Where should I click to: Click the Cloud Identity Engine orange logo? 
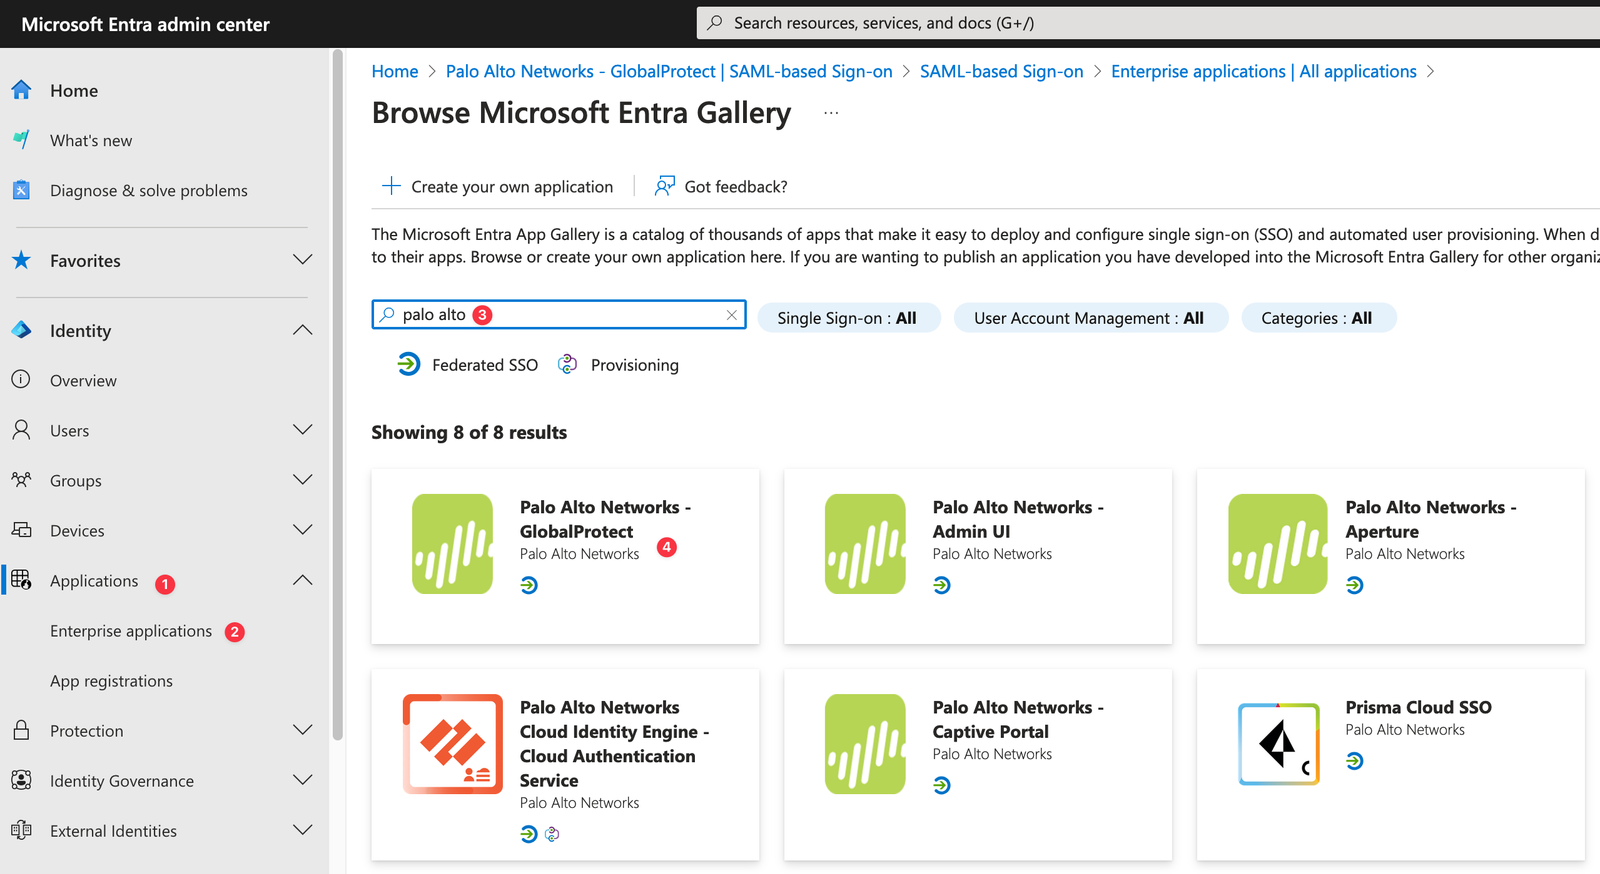tap(452, 744)
